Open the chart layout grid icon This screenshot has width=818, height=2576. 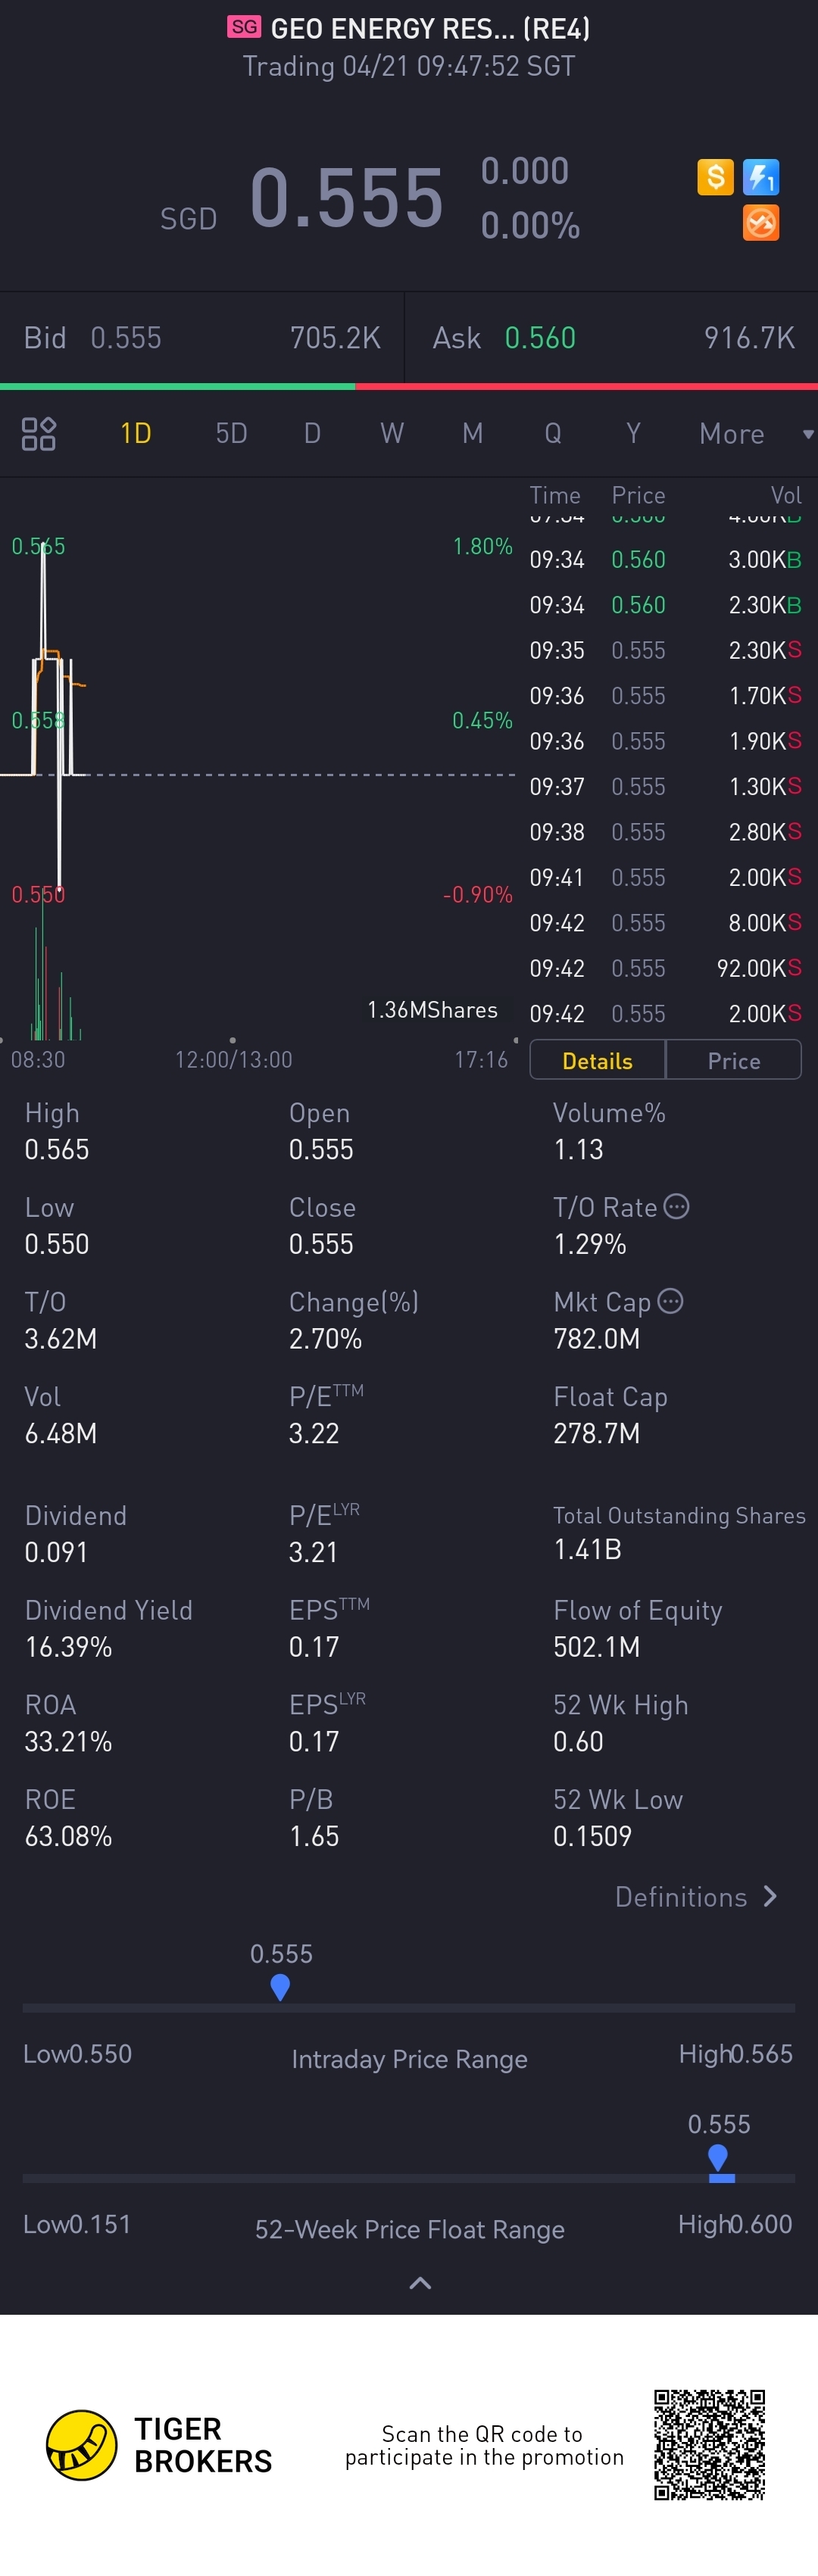(39, 434)
